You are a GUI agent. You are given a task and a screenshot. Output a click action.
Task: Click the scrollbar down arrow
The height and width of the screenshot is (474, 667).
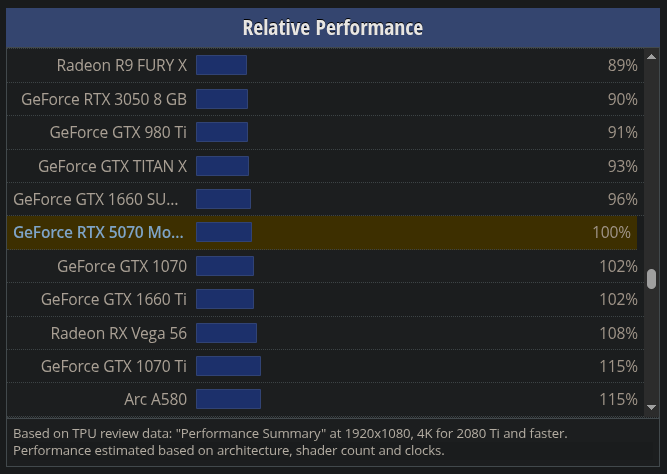(x=651, y=408)
